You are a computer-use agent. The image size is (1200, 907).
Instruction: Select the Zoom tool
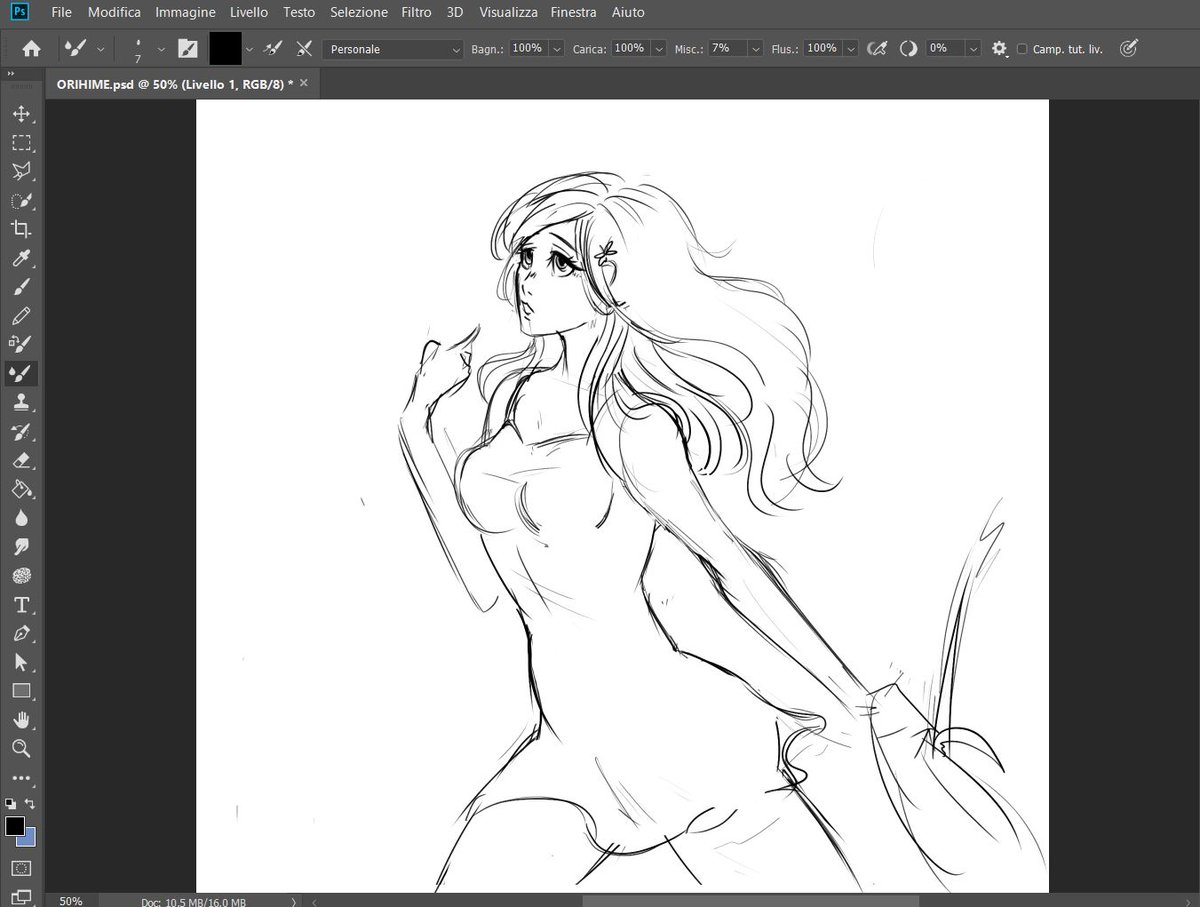pos(21,749)
